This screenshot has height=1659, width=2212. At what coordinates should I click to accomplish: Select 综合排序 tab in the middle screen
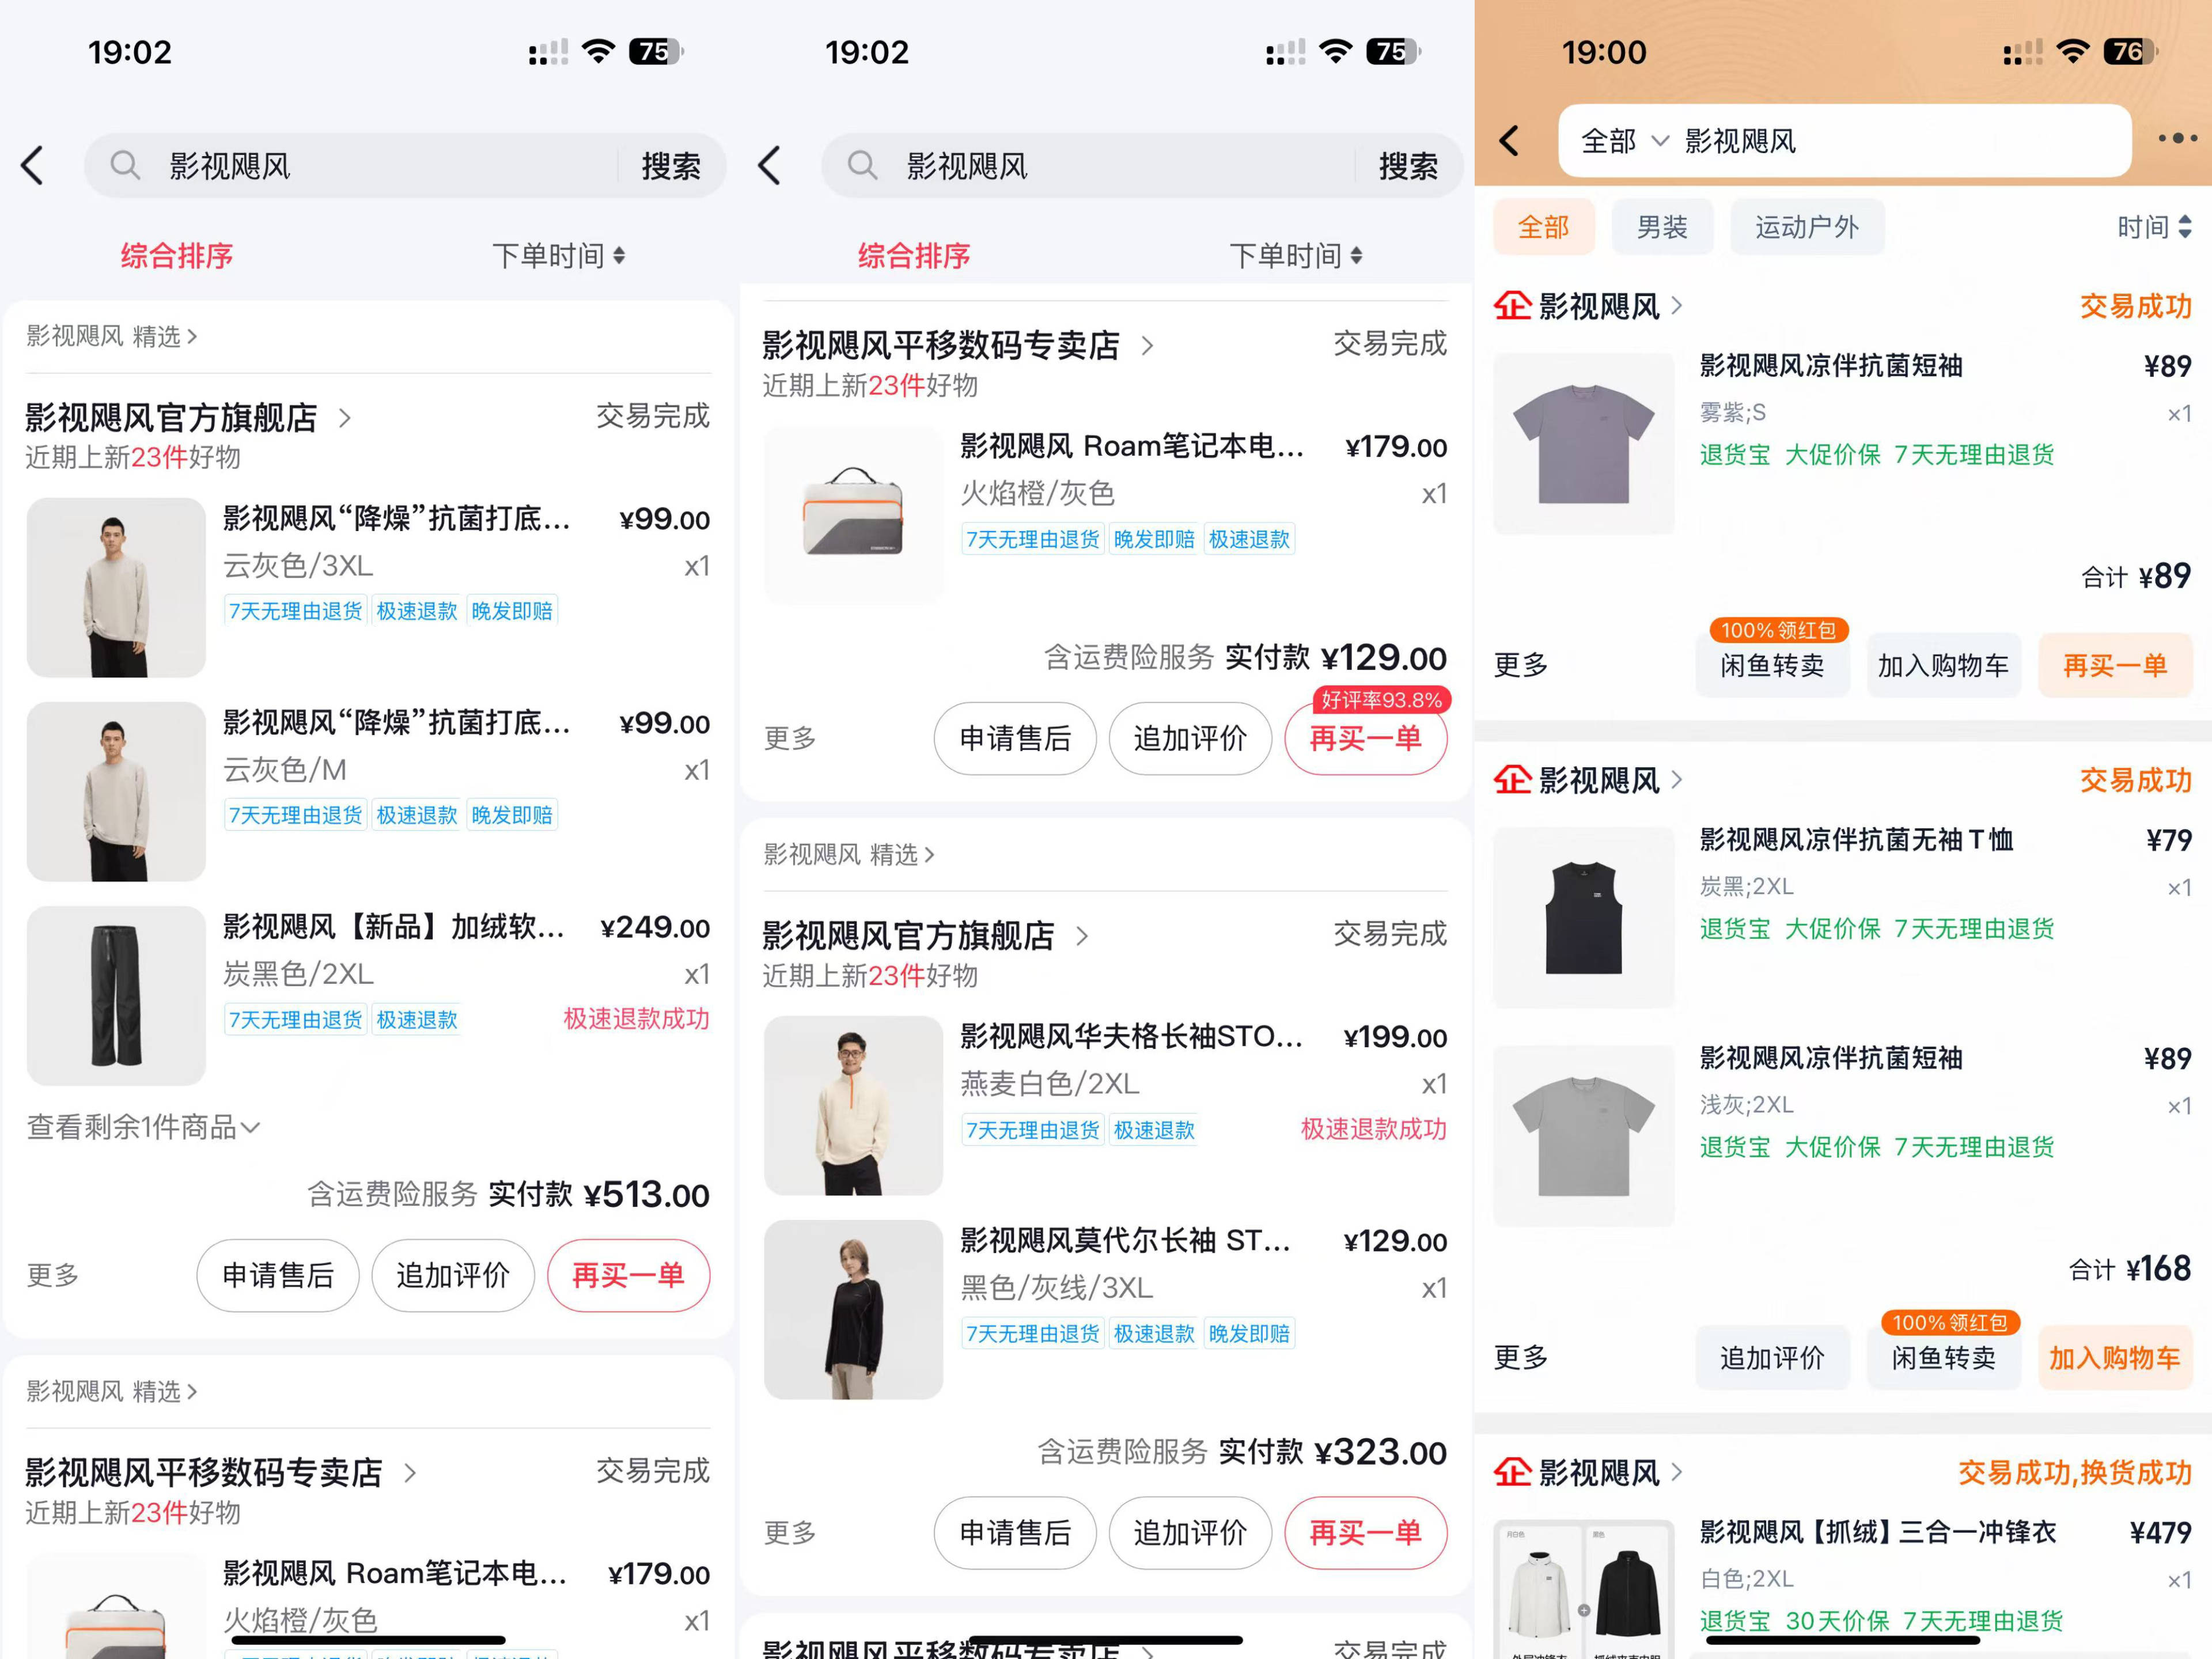(913, 256)
